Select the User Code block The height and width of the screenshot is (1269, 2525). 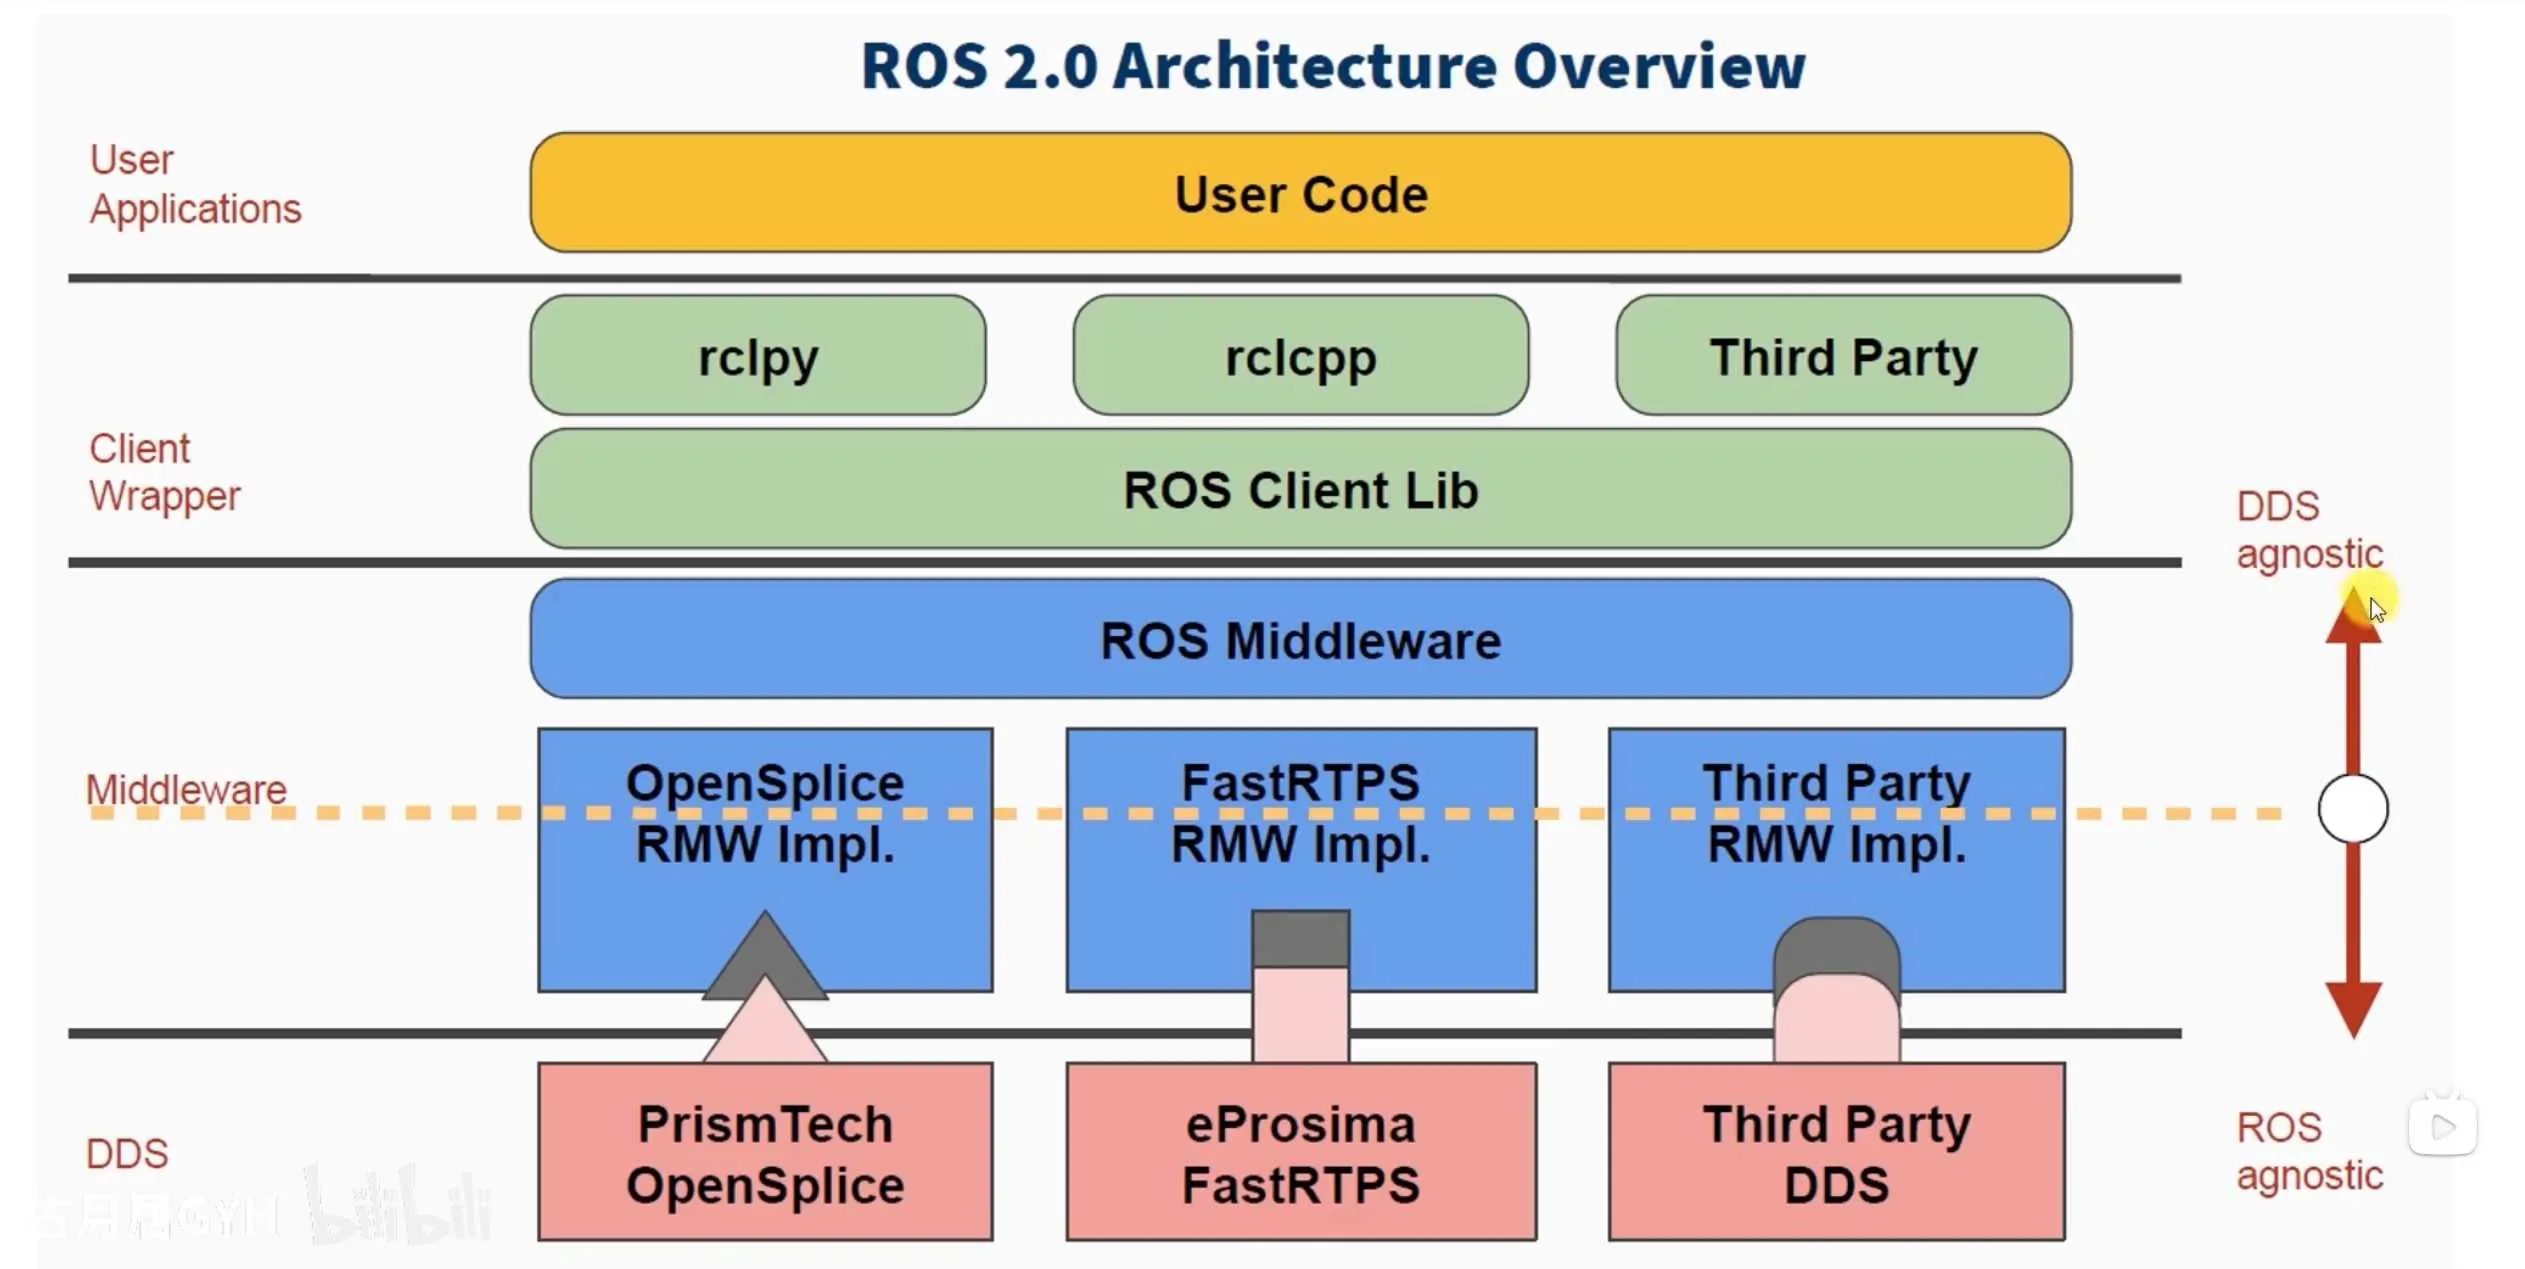click(x=1300, y=192)
